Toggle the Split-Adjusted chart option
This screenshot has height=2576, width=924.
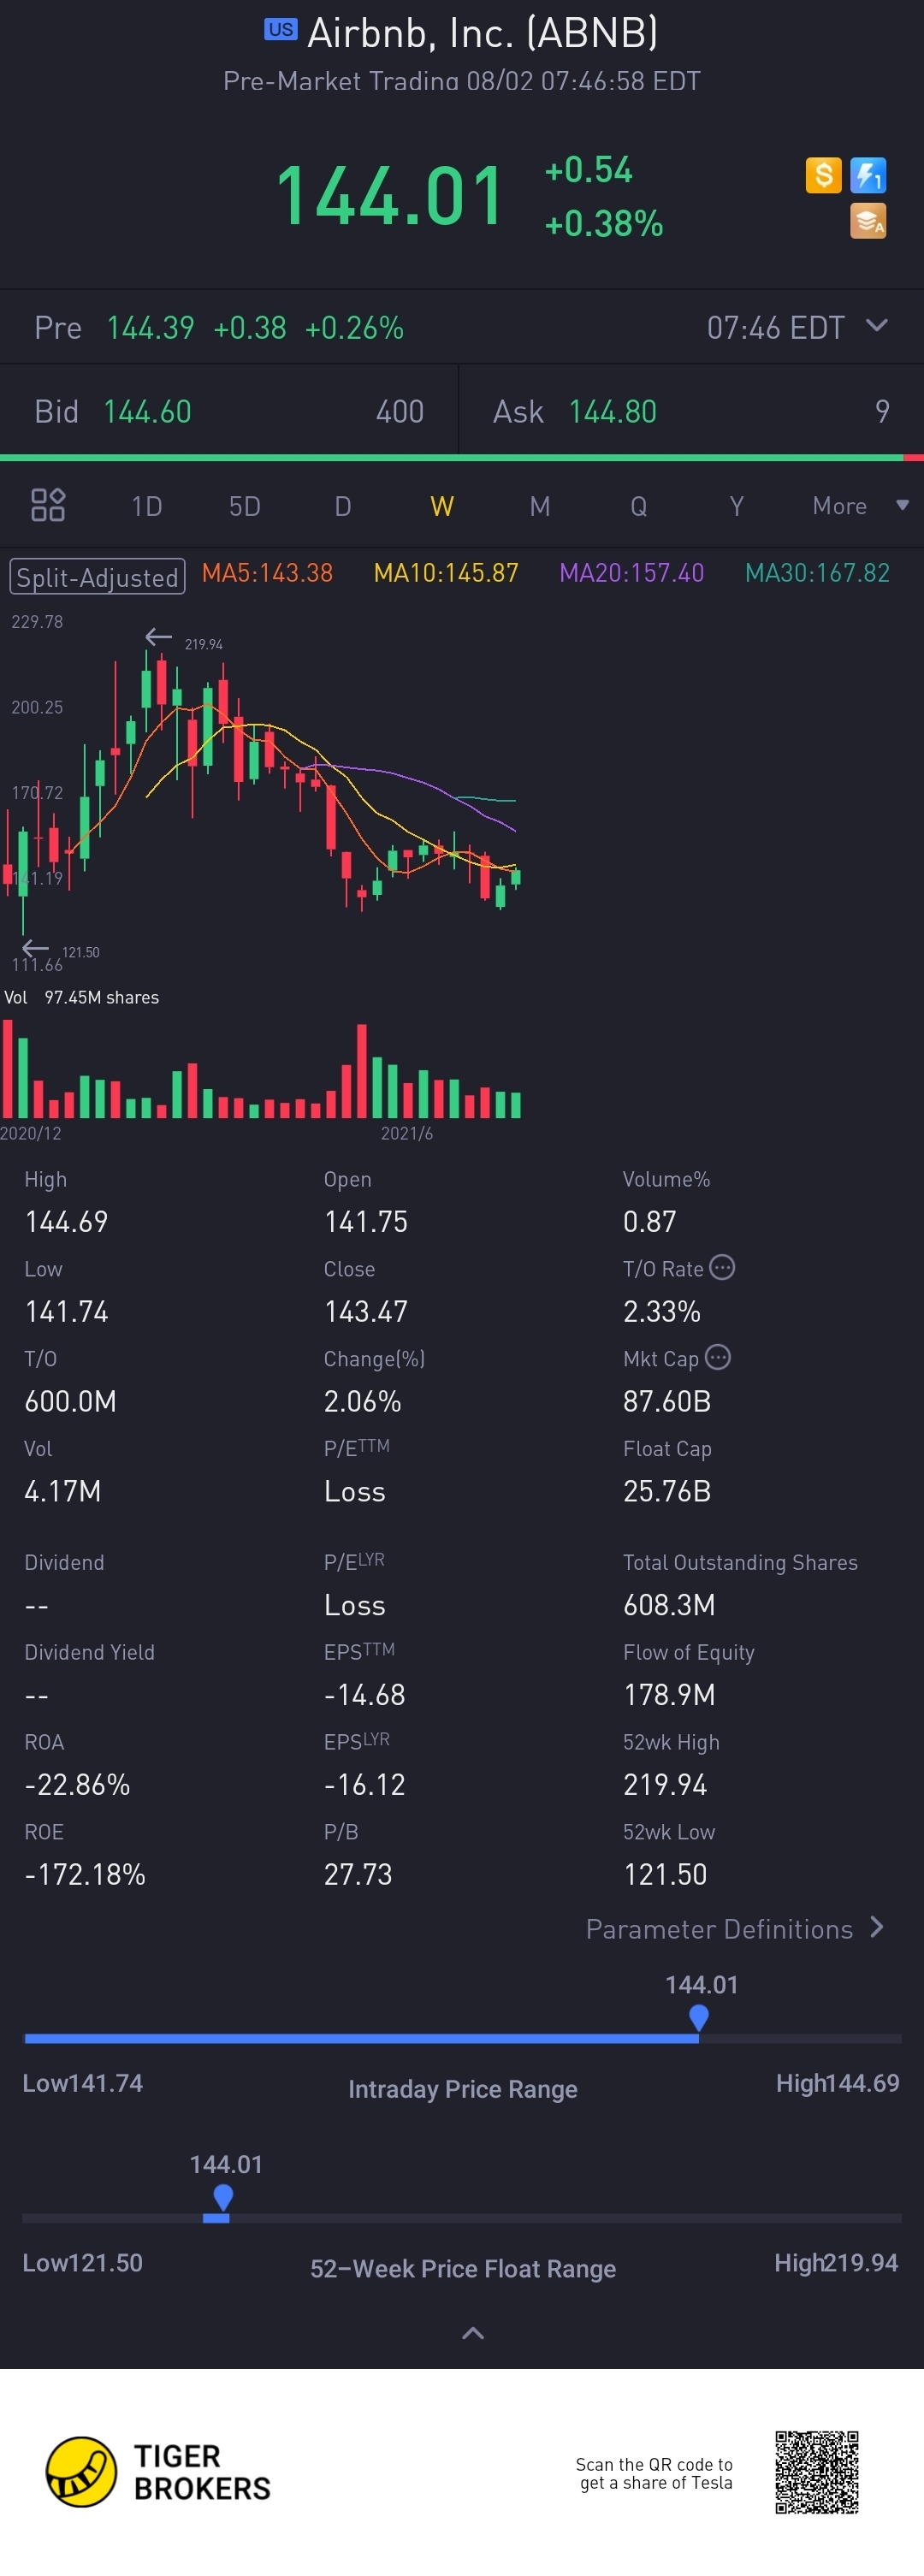click(97, 577)
